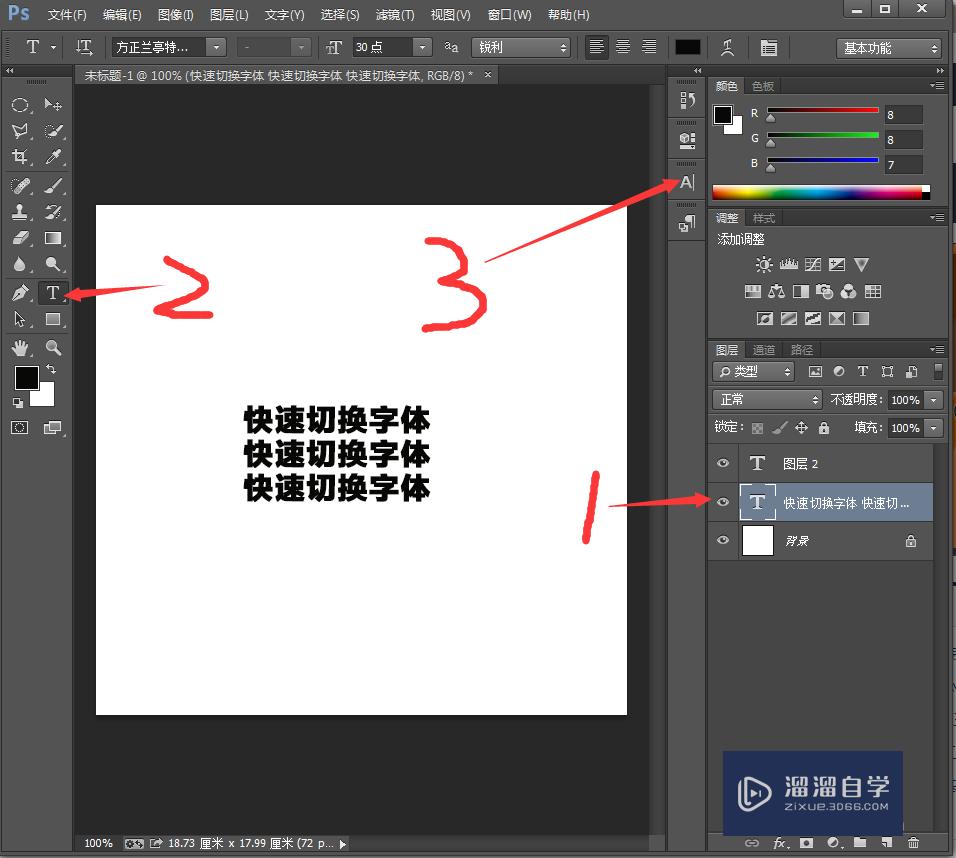Select the Crop tool
The image size is (956, 858).
click(22, 158)
